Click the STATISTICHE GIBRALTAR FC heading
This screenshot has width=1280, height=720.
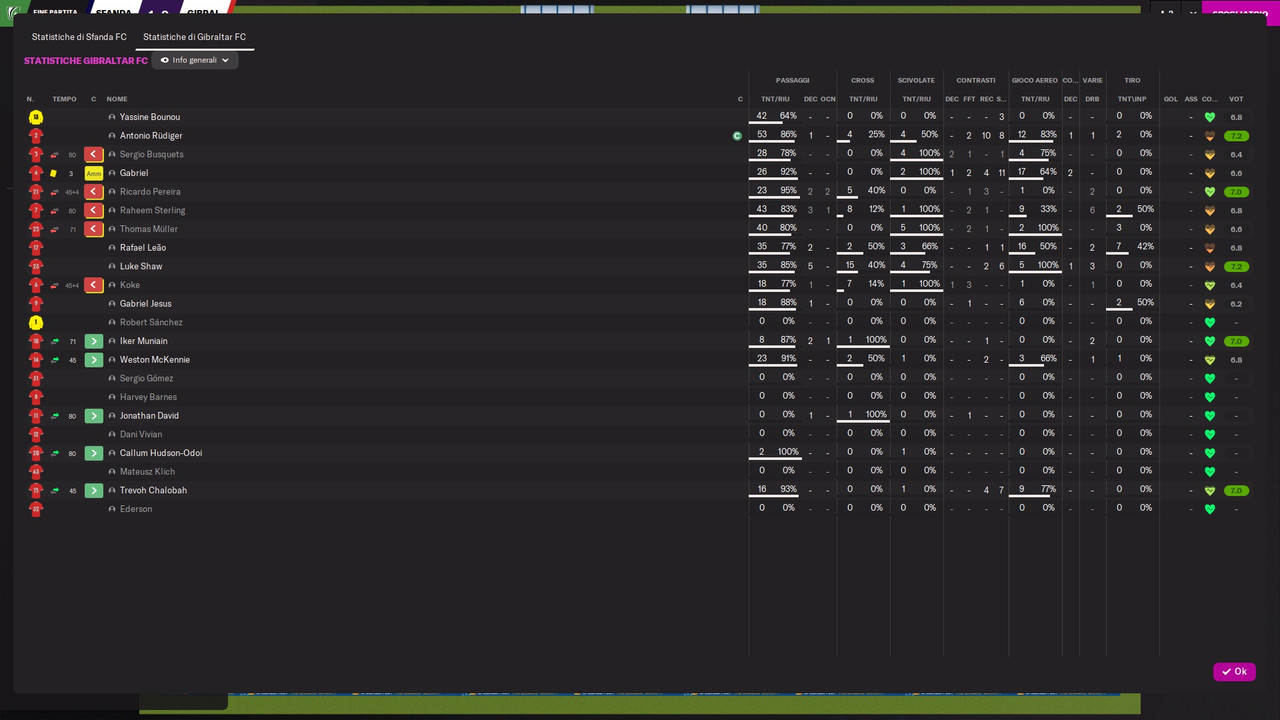[x=86, y=61]
